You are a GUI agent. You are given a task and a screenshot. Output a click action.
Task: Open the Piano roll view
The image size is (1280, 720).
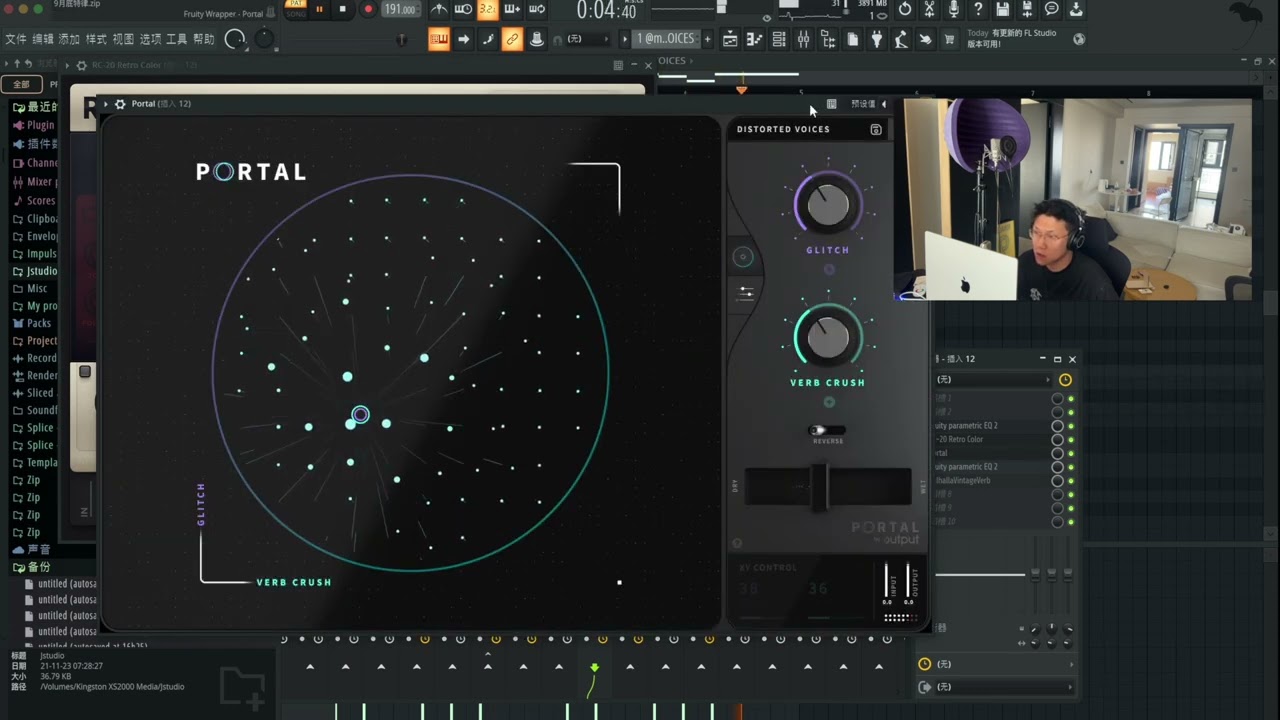pyautogui.click(x=754, y=39)
